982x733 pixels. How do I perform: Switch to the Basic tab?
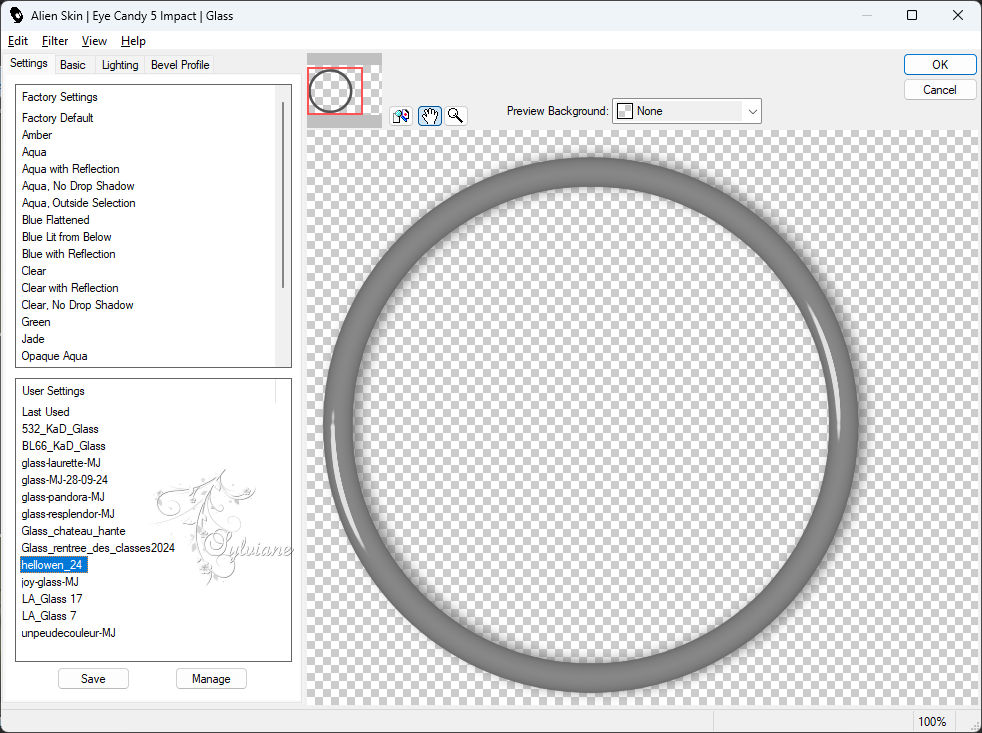pos(73,65)
